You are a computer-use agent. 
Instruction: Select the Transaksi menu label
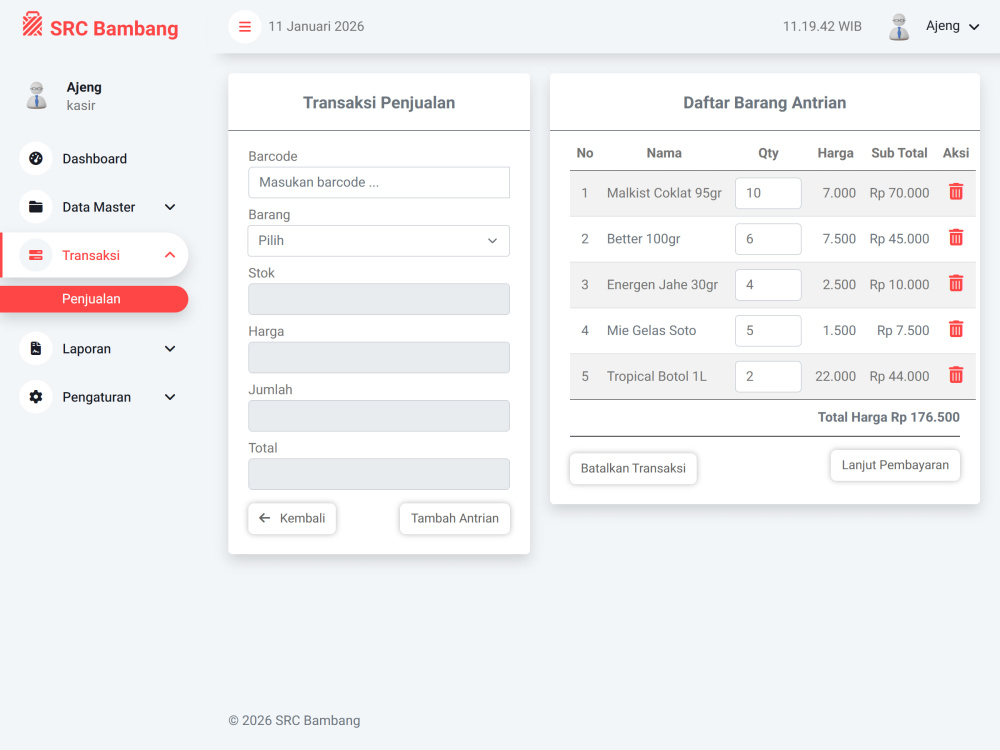[x=91, y=255]
